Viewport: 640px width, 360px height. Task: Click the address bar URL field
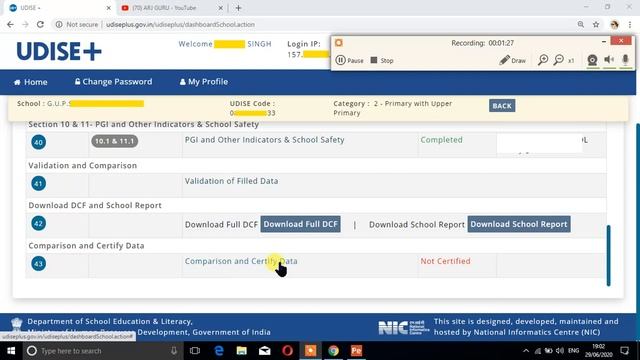(180, 24)
